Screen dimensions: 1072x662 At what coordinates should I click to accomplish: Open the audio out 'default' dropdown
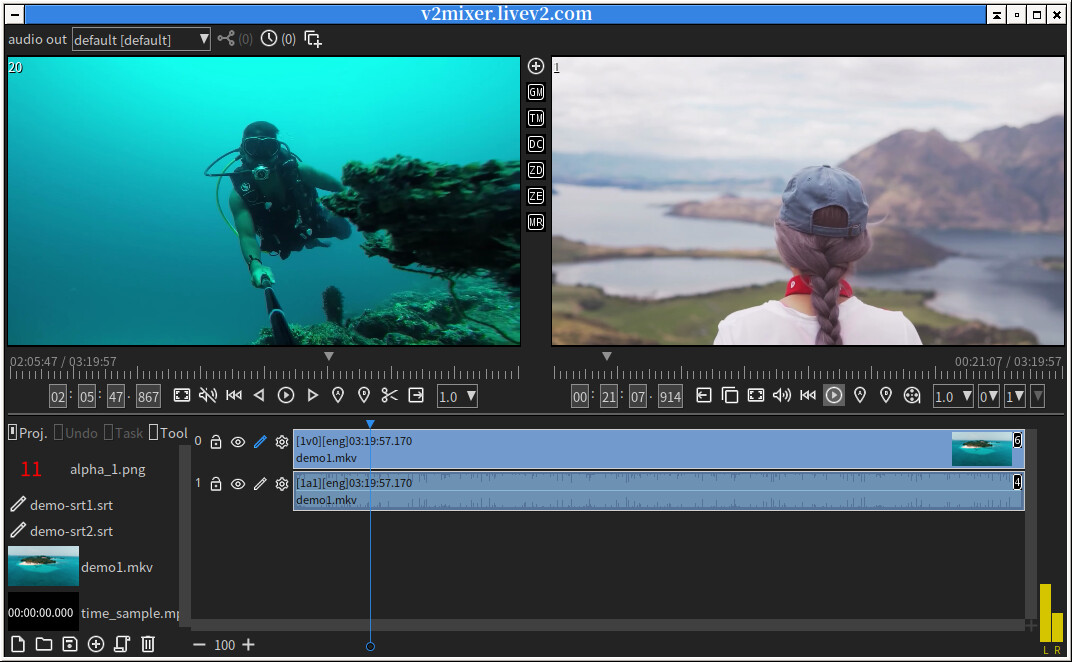140,39
